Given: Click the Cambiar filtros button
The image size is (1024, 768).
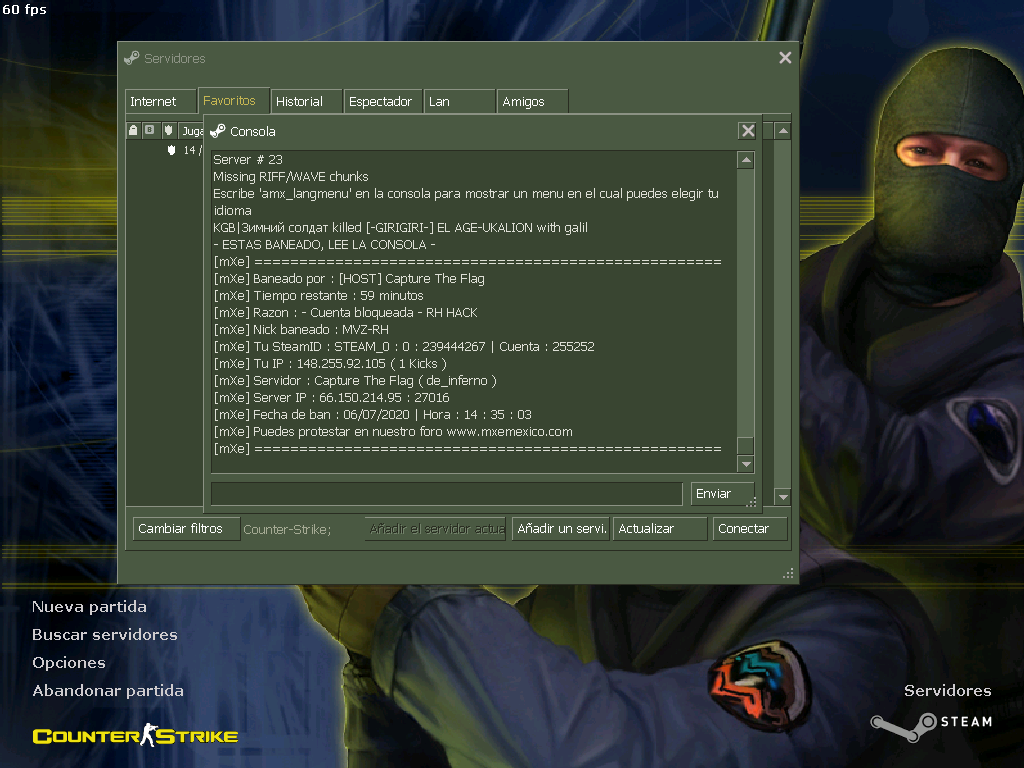Looking at the screenshot, I should pyautogui.click(x=186, y=528).
